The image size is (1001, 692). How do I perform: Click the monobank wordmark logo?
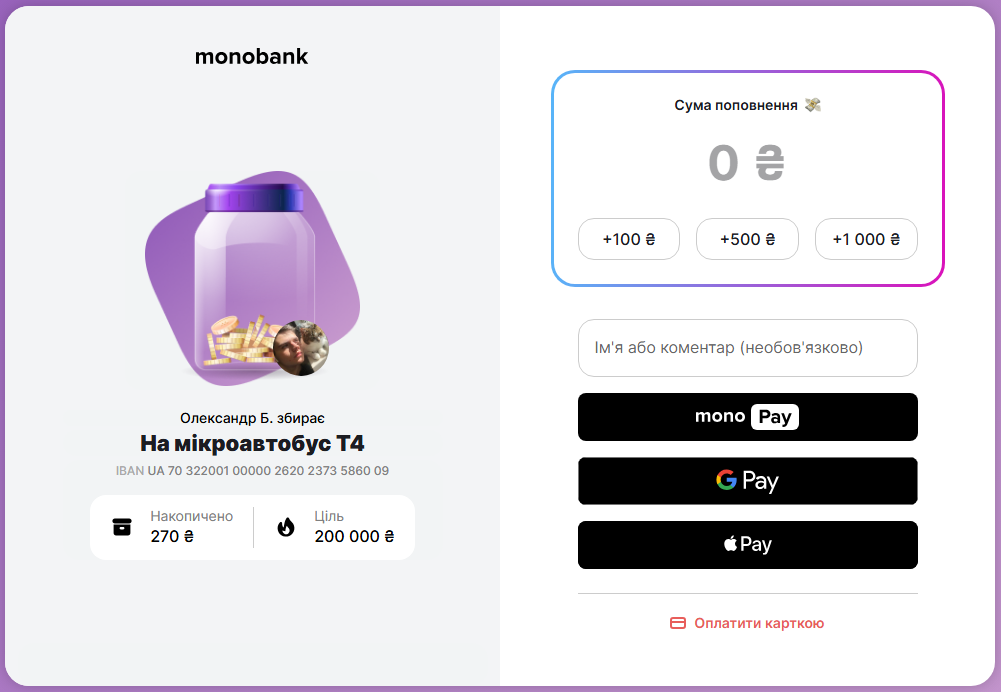click(x=251, y=56)
